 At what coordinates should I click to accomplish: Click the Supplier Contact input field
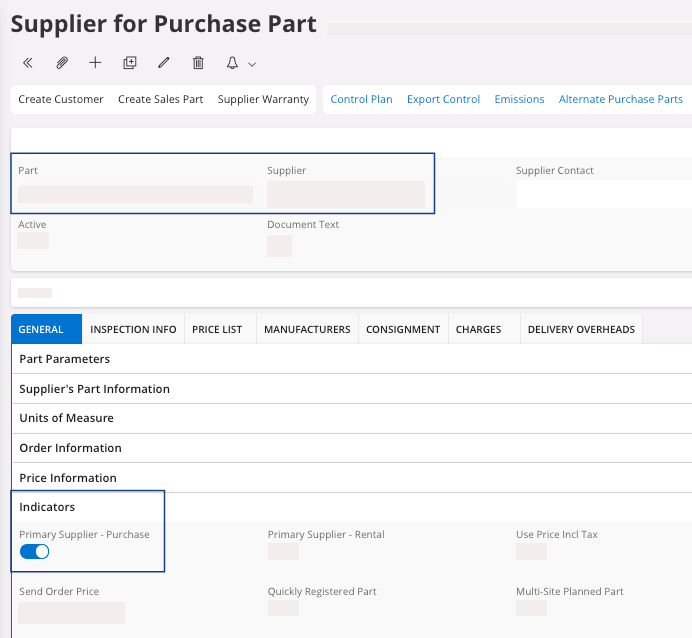[603, 193]
